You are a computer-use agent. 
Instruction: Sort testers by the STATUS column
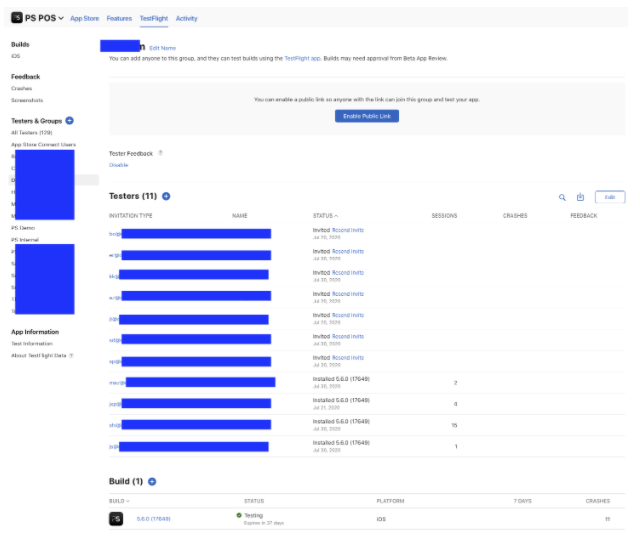click(325, 216)
